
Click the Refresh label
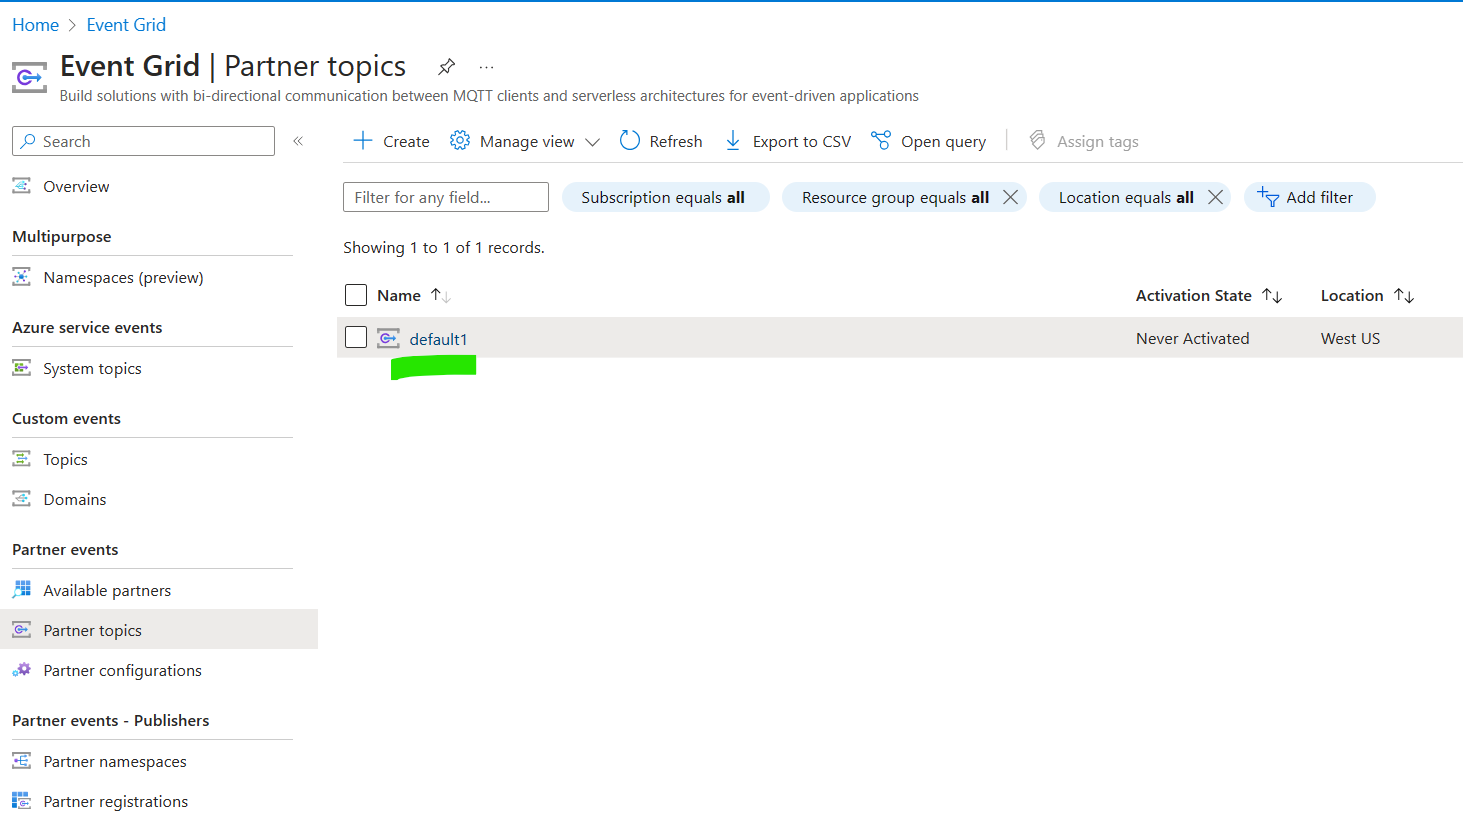[x=676, y=141]
